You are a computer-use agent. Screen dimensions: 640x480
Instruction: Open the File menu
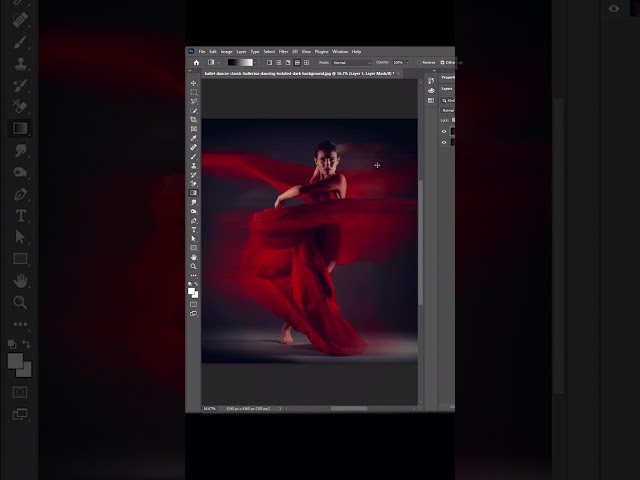point(202,52)
